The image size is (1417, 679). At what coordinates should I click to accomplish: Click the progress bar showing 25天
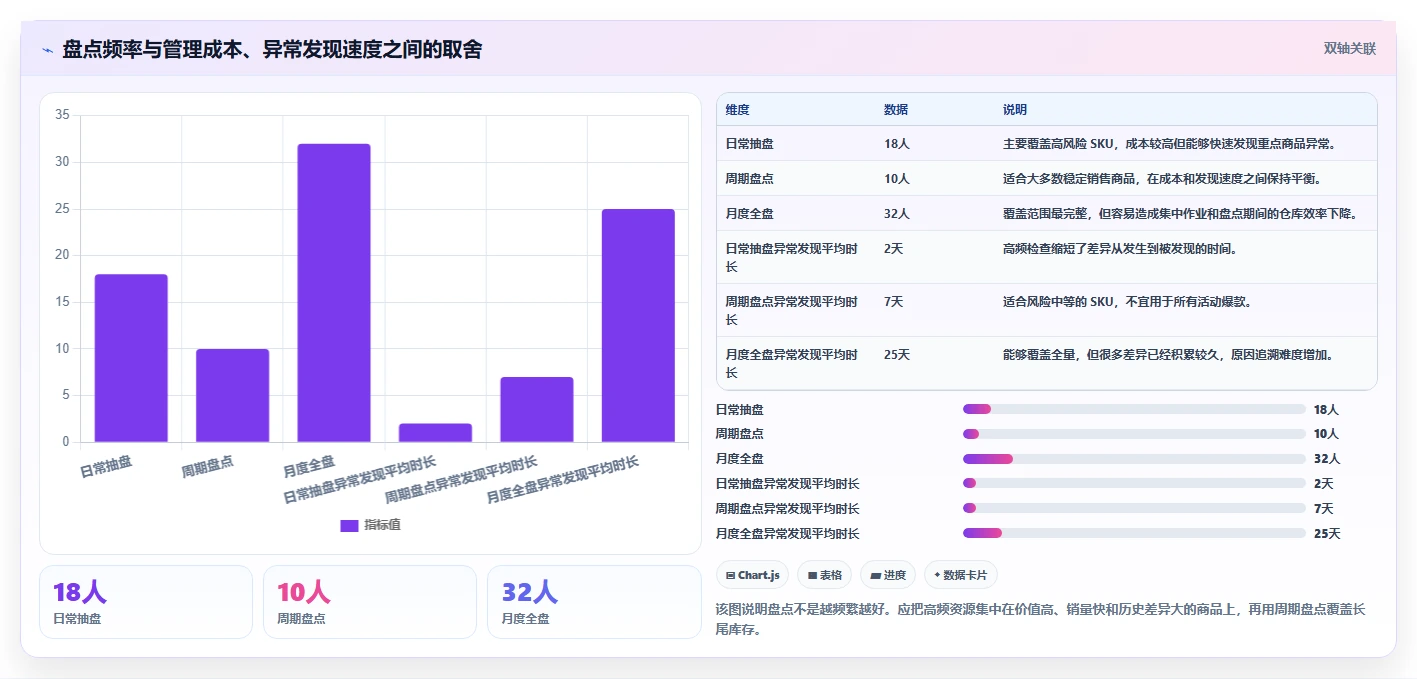pos(1134,534)
